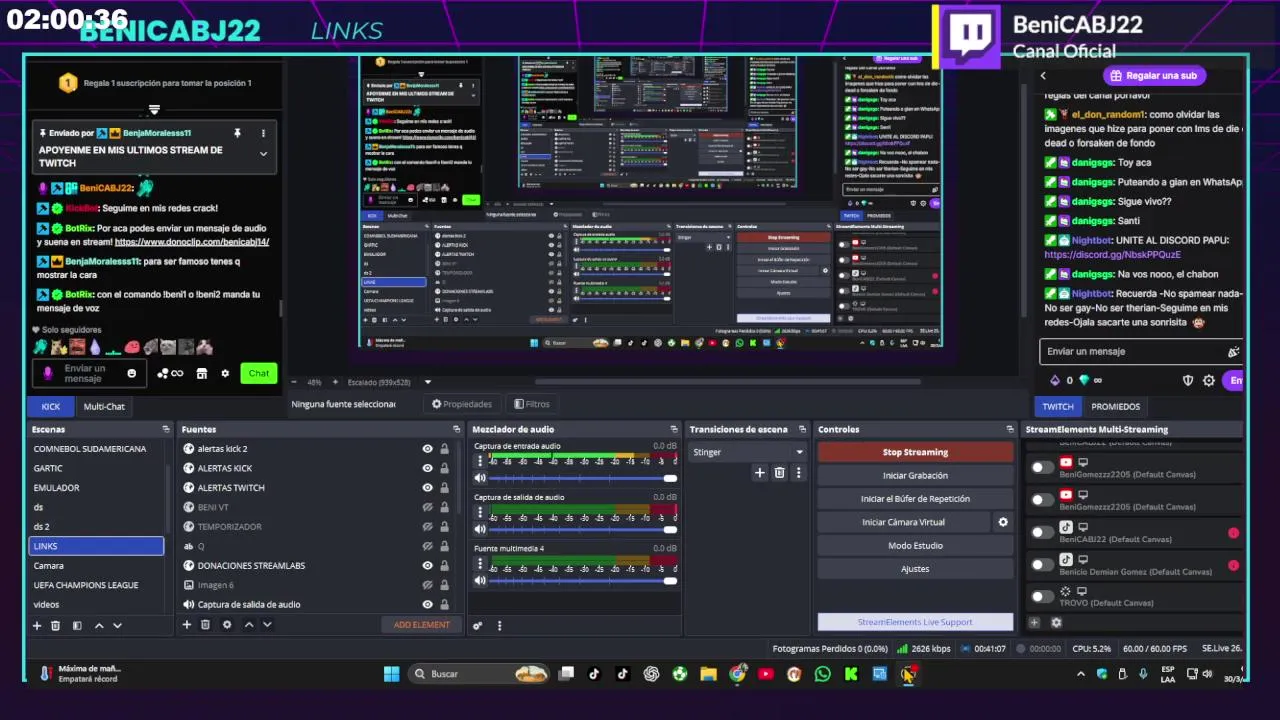The image size is (1280, 720).
Task: Open YouTube icon in taskbar
Action: coord(765,674)
